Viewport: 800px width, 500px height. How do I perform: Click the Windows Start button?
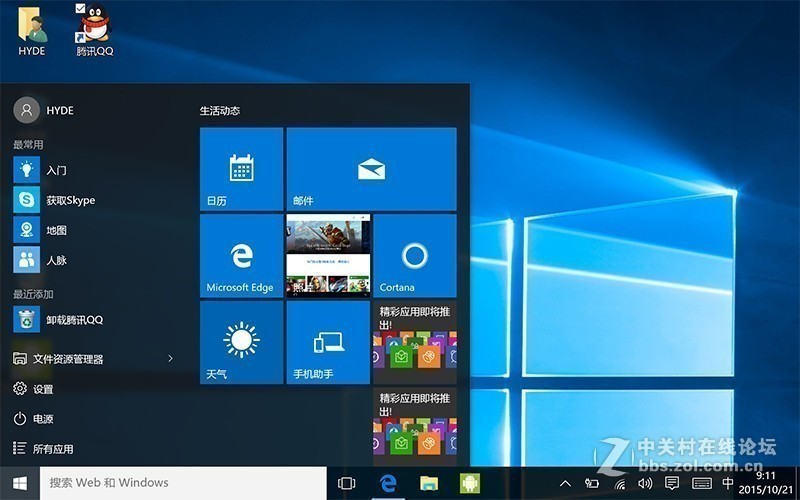[19, 483]
